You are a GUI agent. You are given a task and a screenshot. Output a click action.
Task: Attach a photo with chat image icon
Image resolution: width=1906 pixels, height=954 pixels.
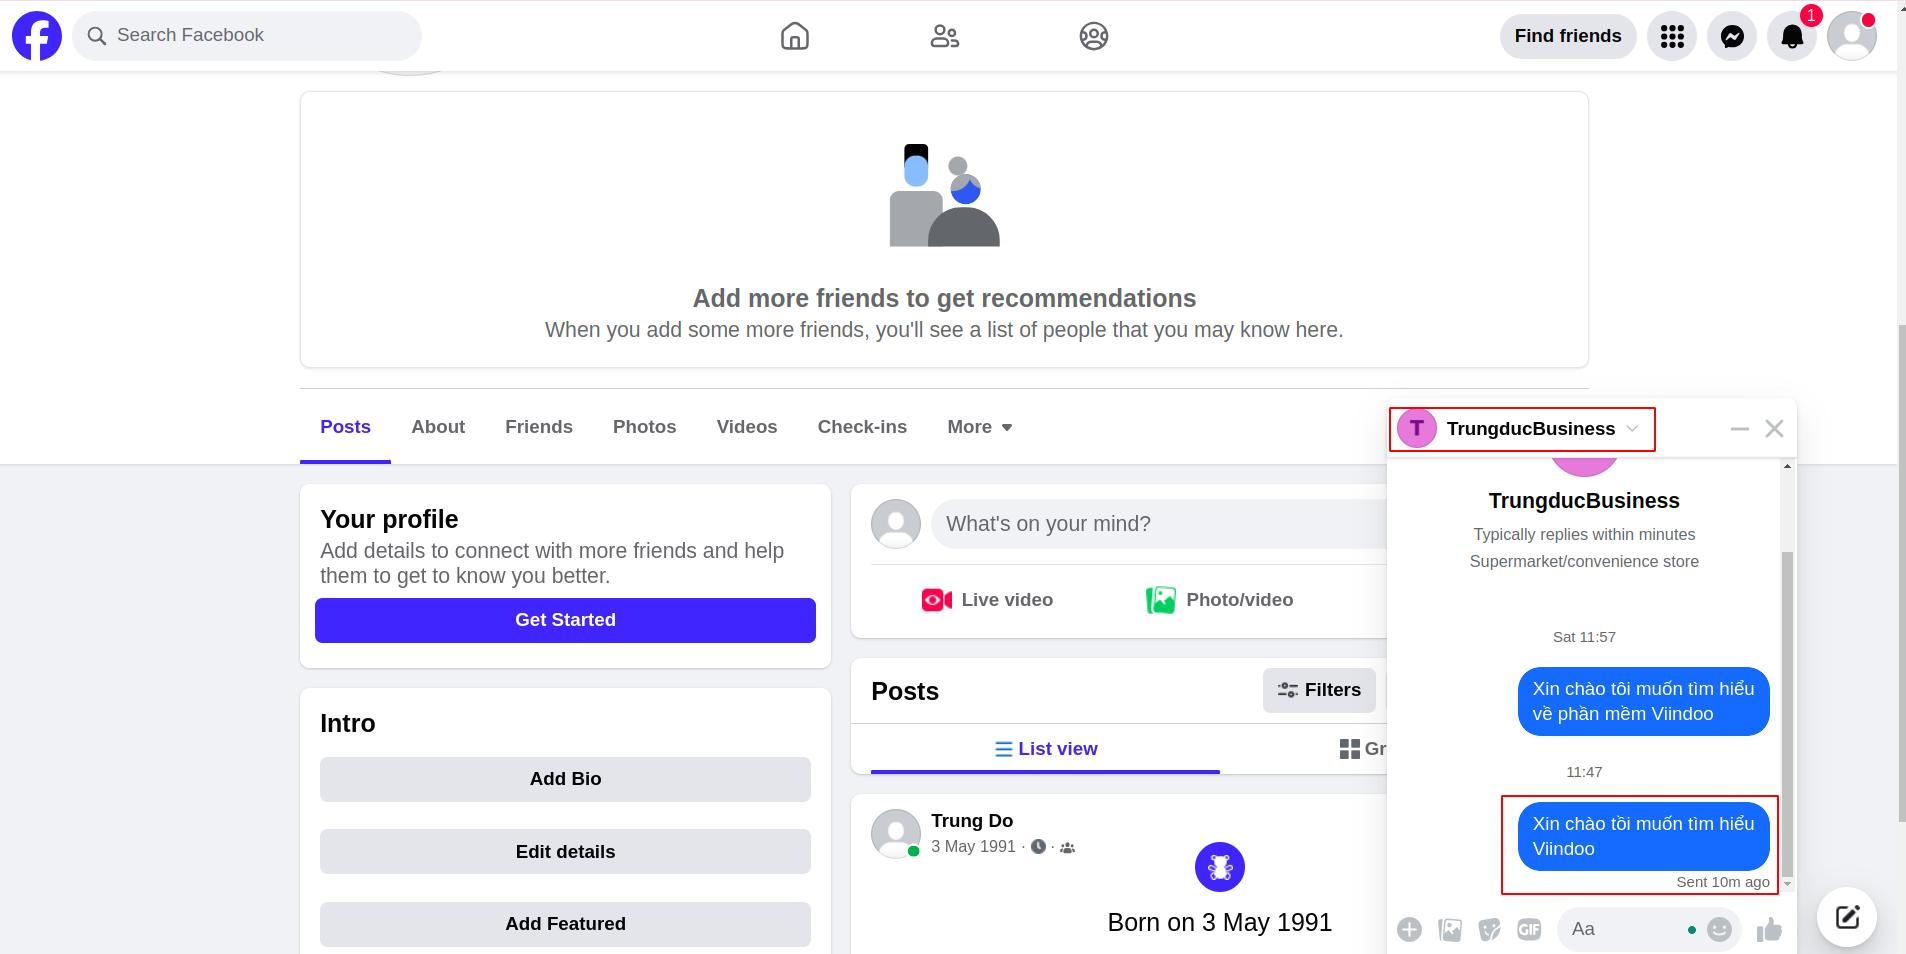coord(1450,930)
